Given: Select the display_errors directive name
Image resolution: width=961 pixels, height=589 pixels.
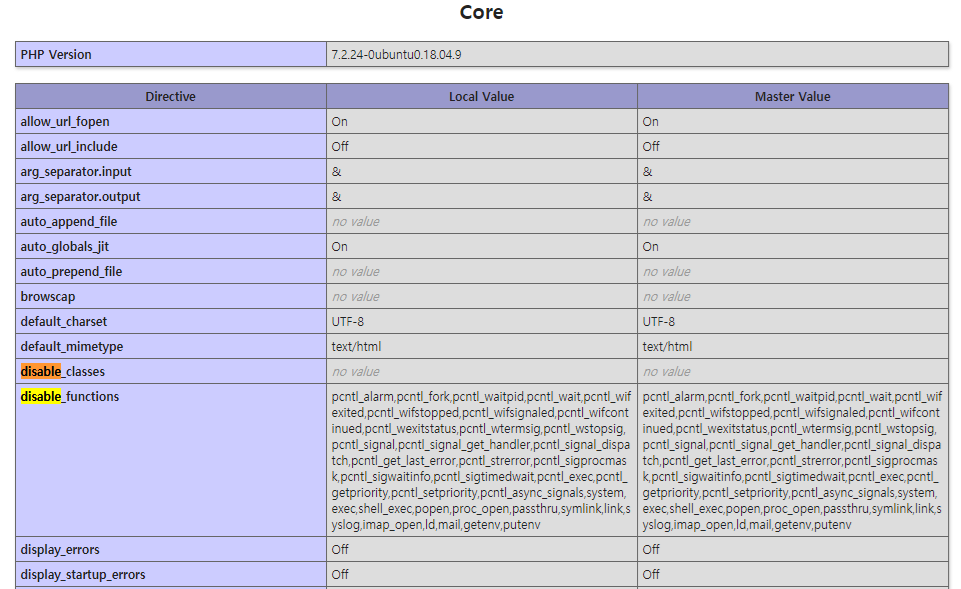Looking at the screenshot, I should click(60, 550).
